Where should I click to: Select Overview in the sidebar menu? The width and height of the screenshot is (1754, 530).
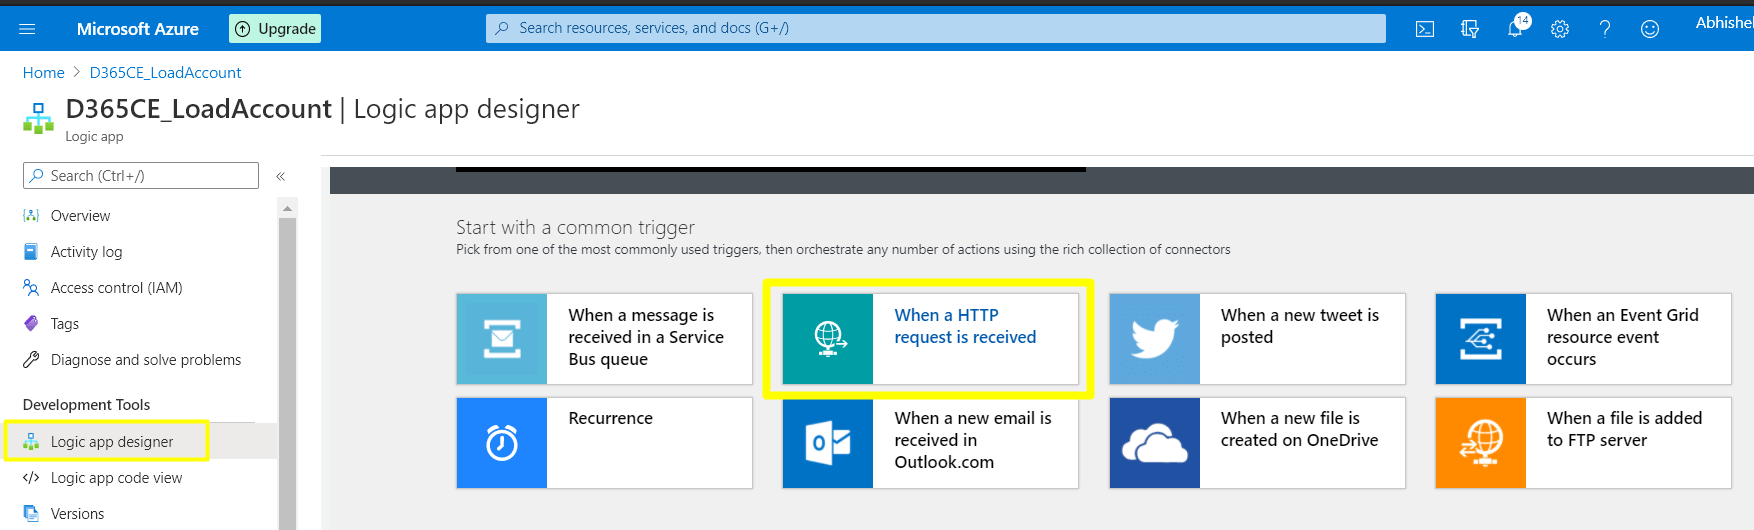pyautogui.click(x=80, y=216)
